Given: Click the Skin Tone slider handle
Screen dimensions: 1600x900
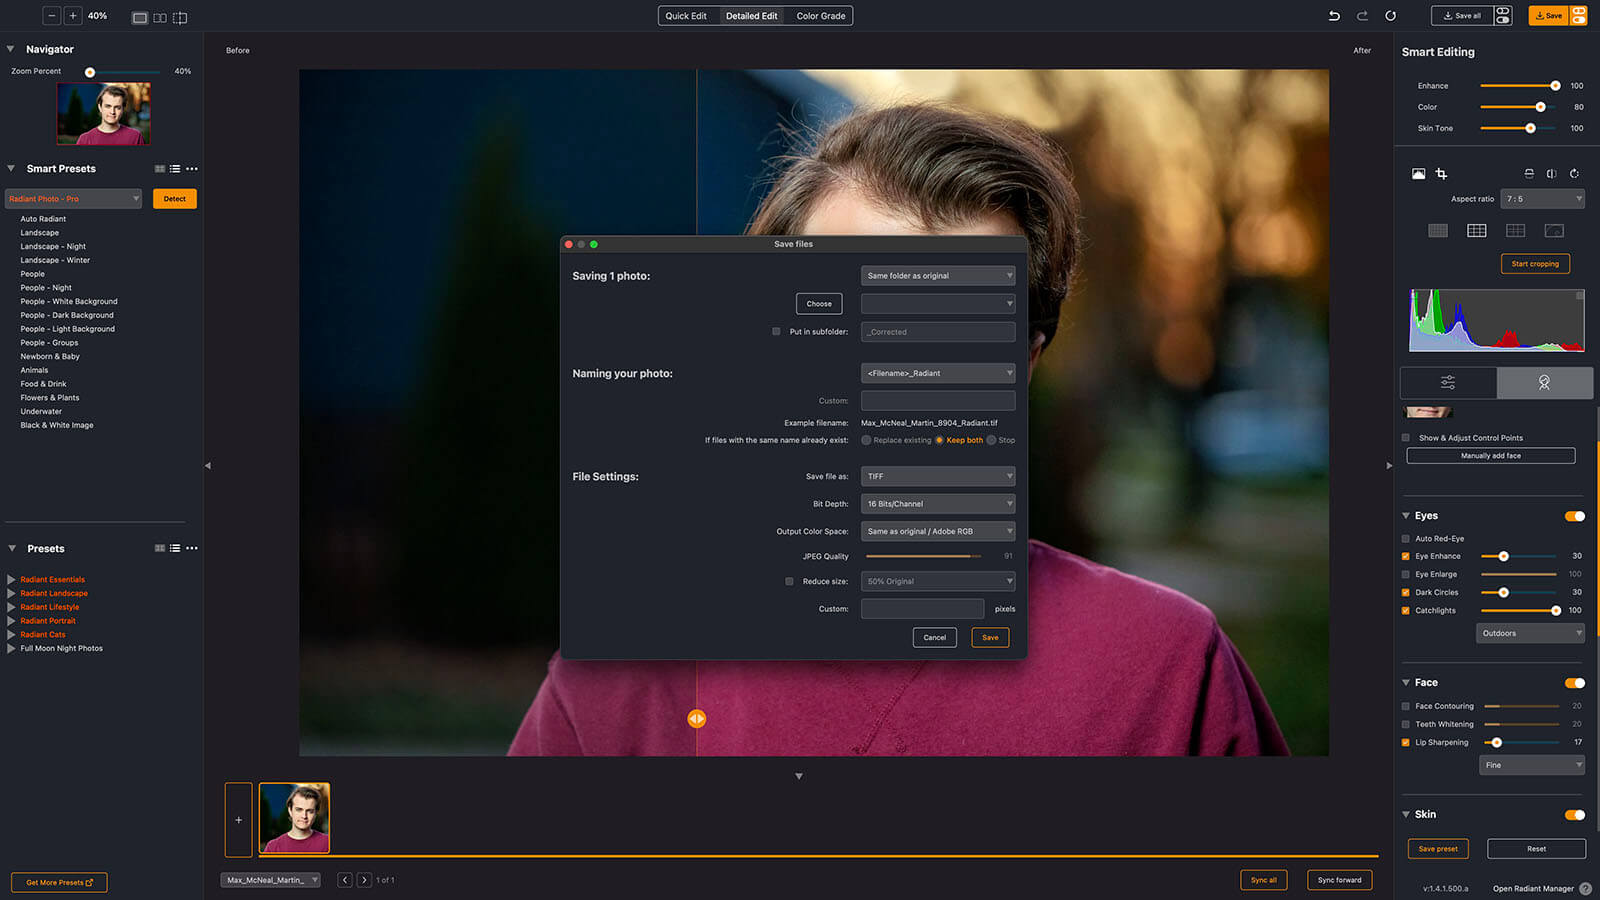Looking at the screenshot, I should pyautogui.click(x=1530, y=128).
